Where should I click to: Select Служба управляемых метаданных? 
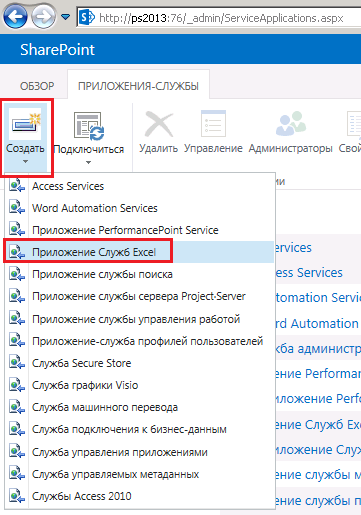coord(116,474)
